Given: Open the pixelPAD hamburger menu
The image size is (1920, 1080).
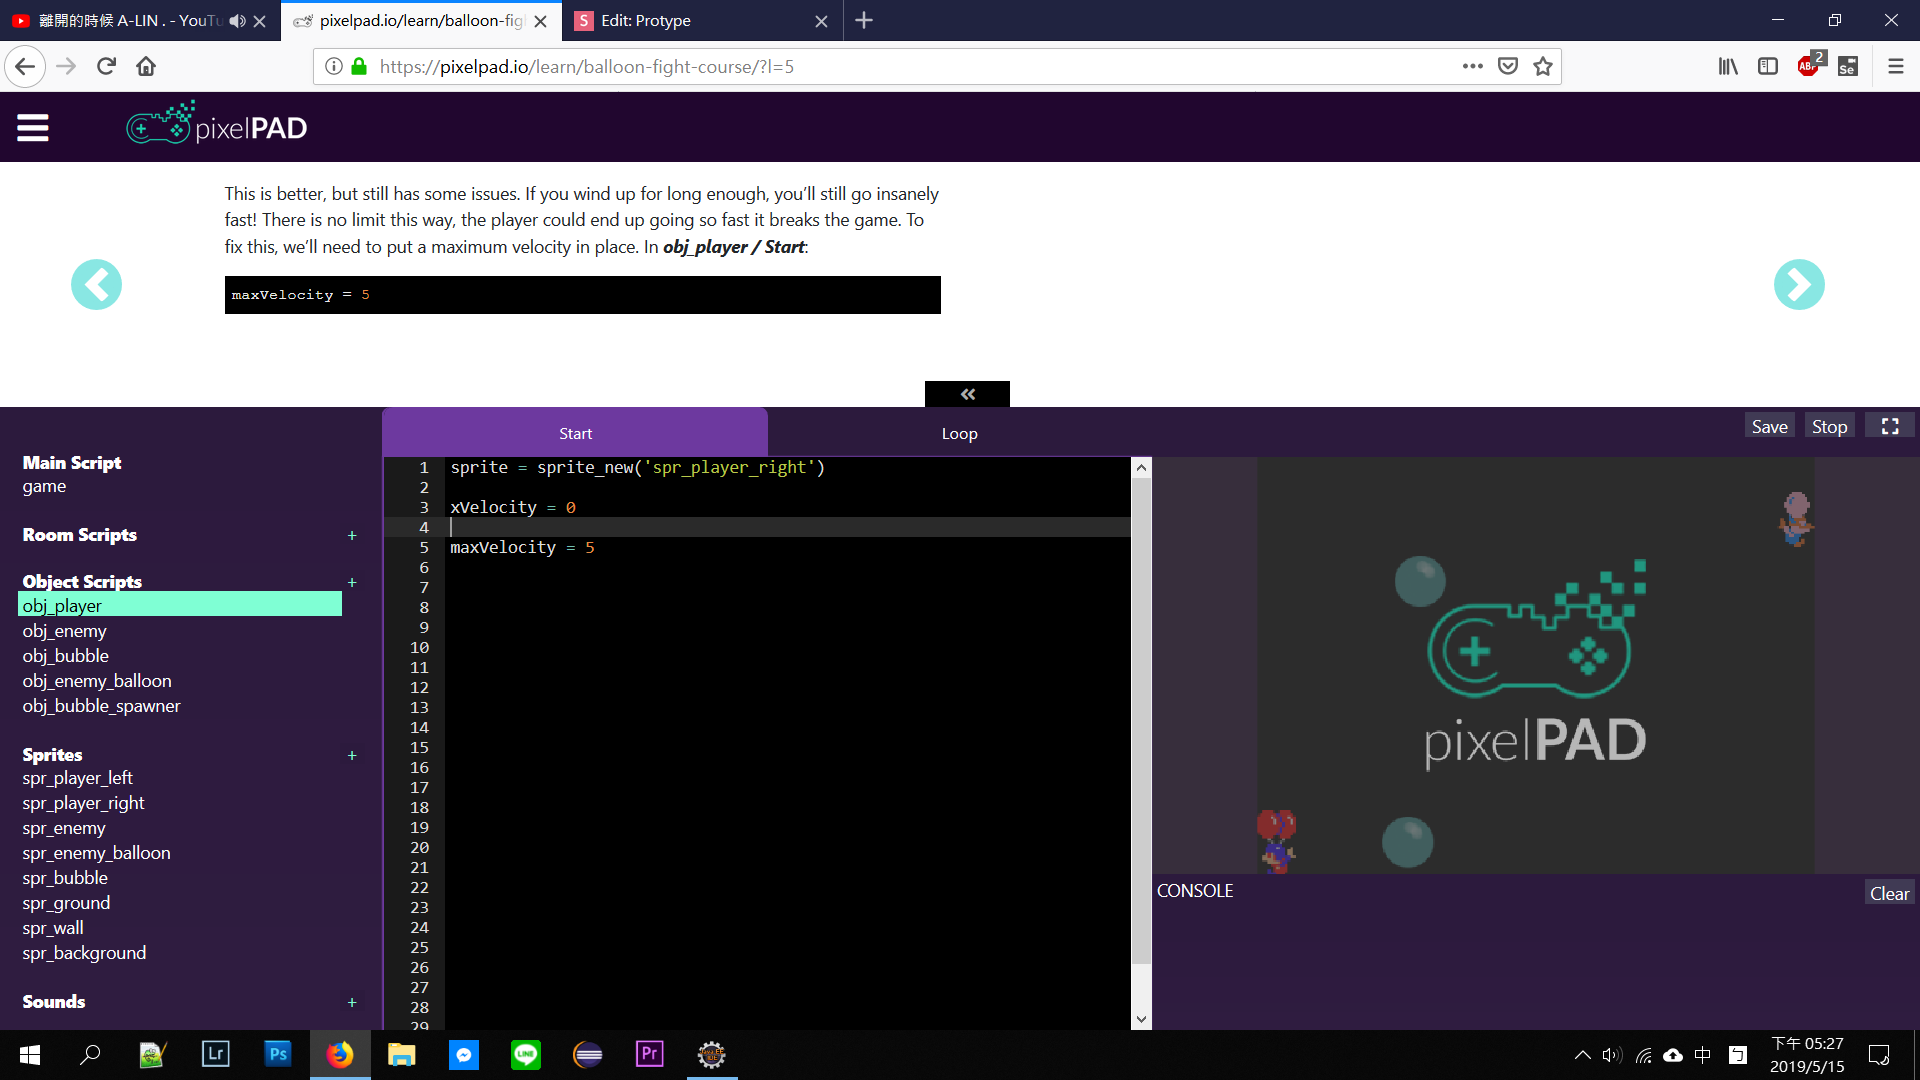Looking at the screenshot, I should tap(33, 128).
